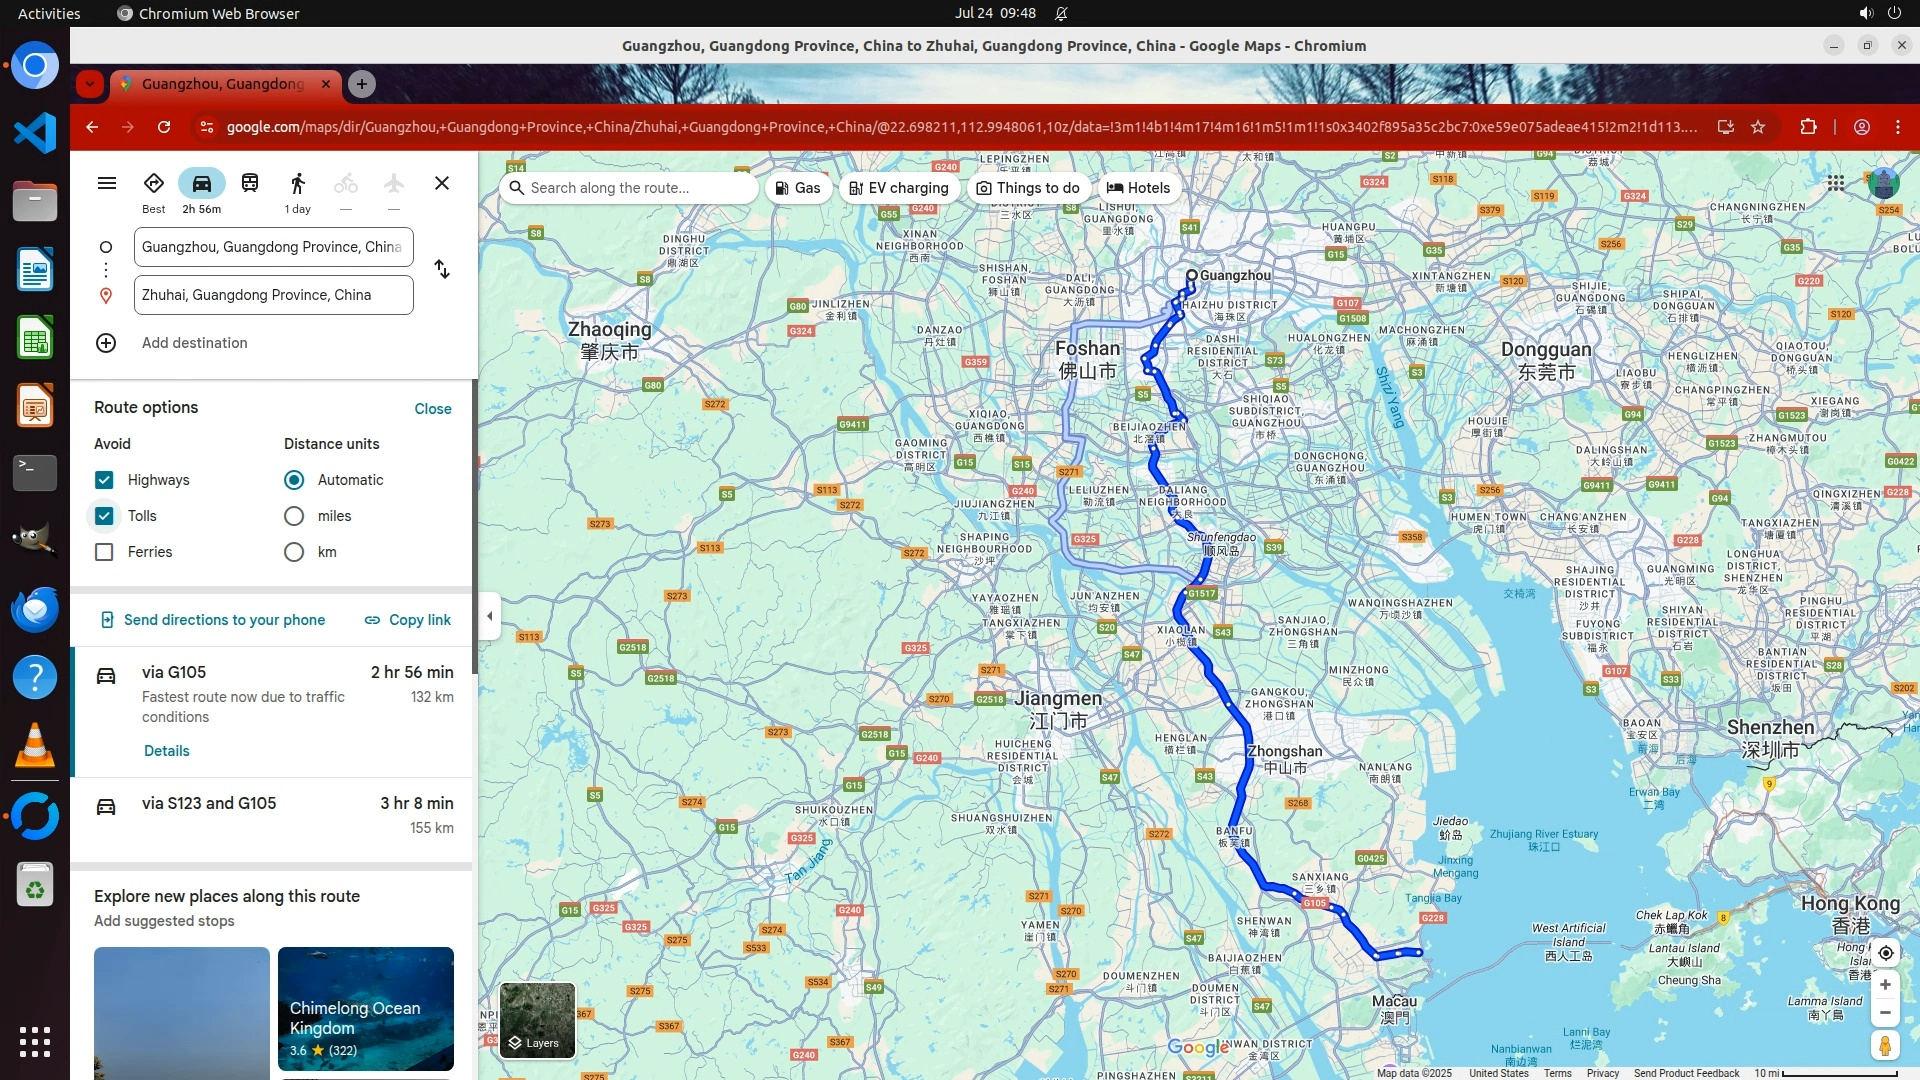Click the Search along the route field

point(628,188)
